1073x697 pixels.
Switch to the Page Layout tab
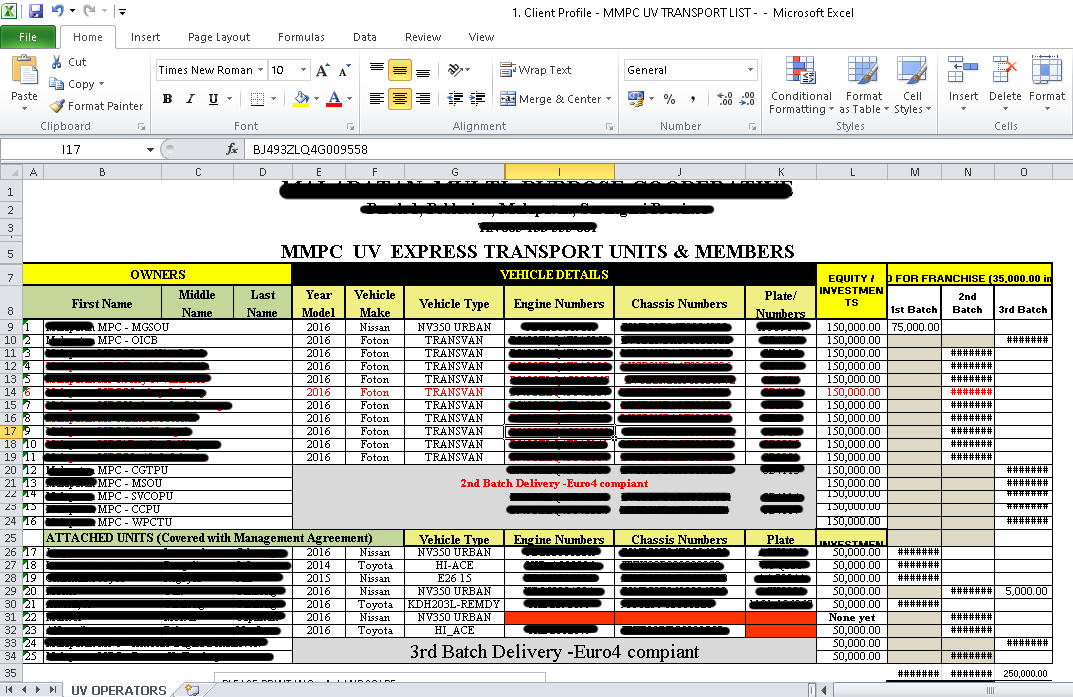[219, 37]
